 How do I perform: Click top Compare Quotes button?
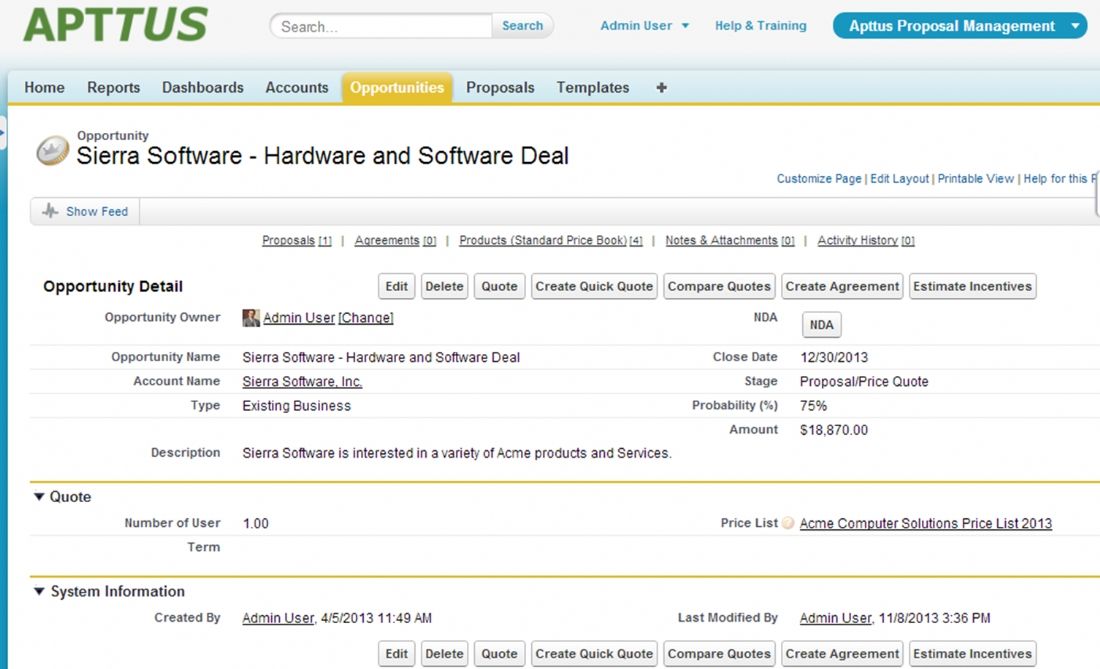(x=719, y=286)
